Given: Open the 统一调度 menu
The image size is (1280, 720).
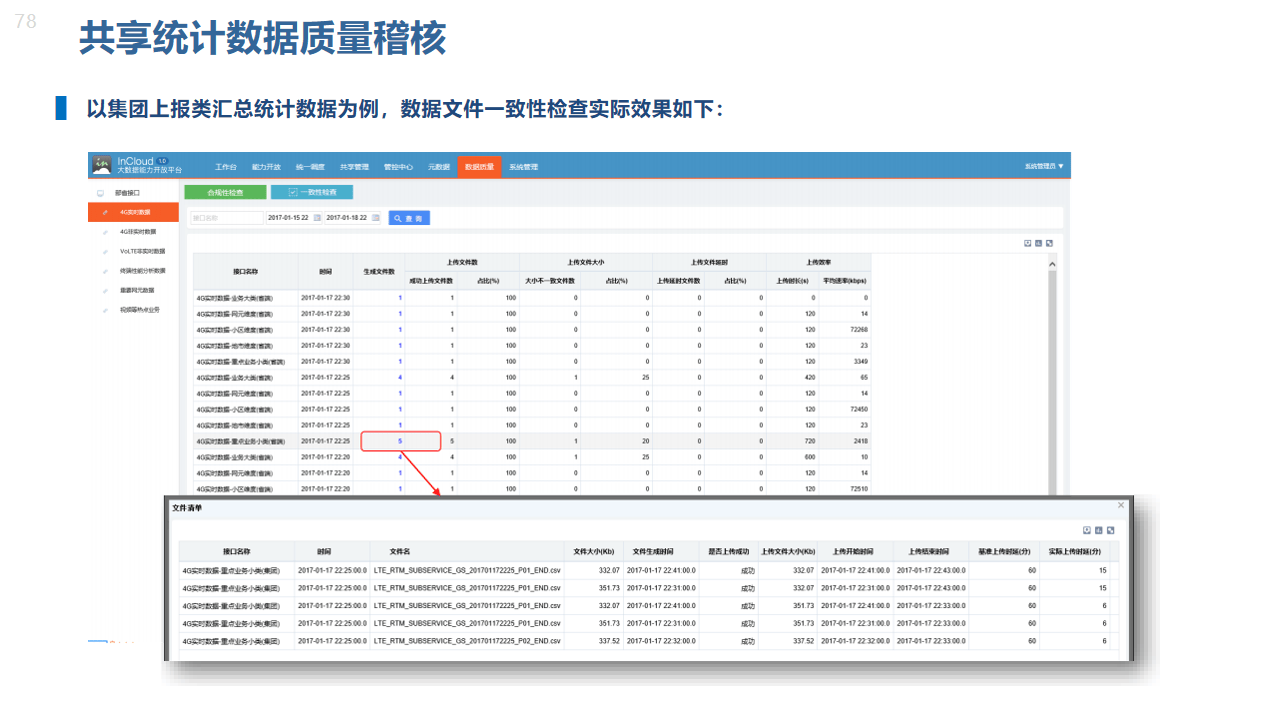Looking at the screenshot, I should pos(310,166).
